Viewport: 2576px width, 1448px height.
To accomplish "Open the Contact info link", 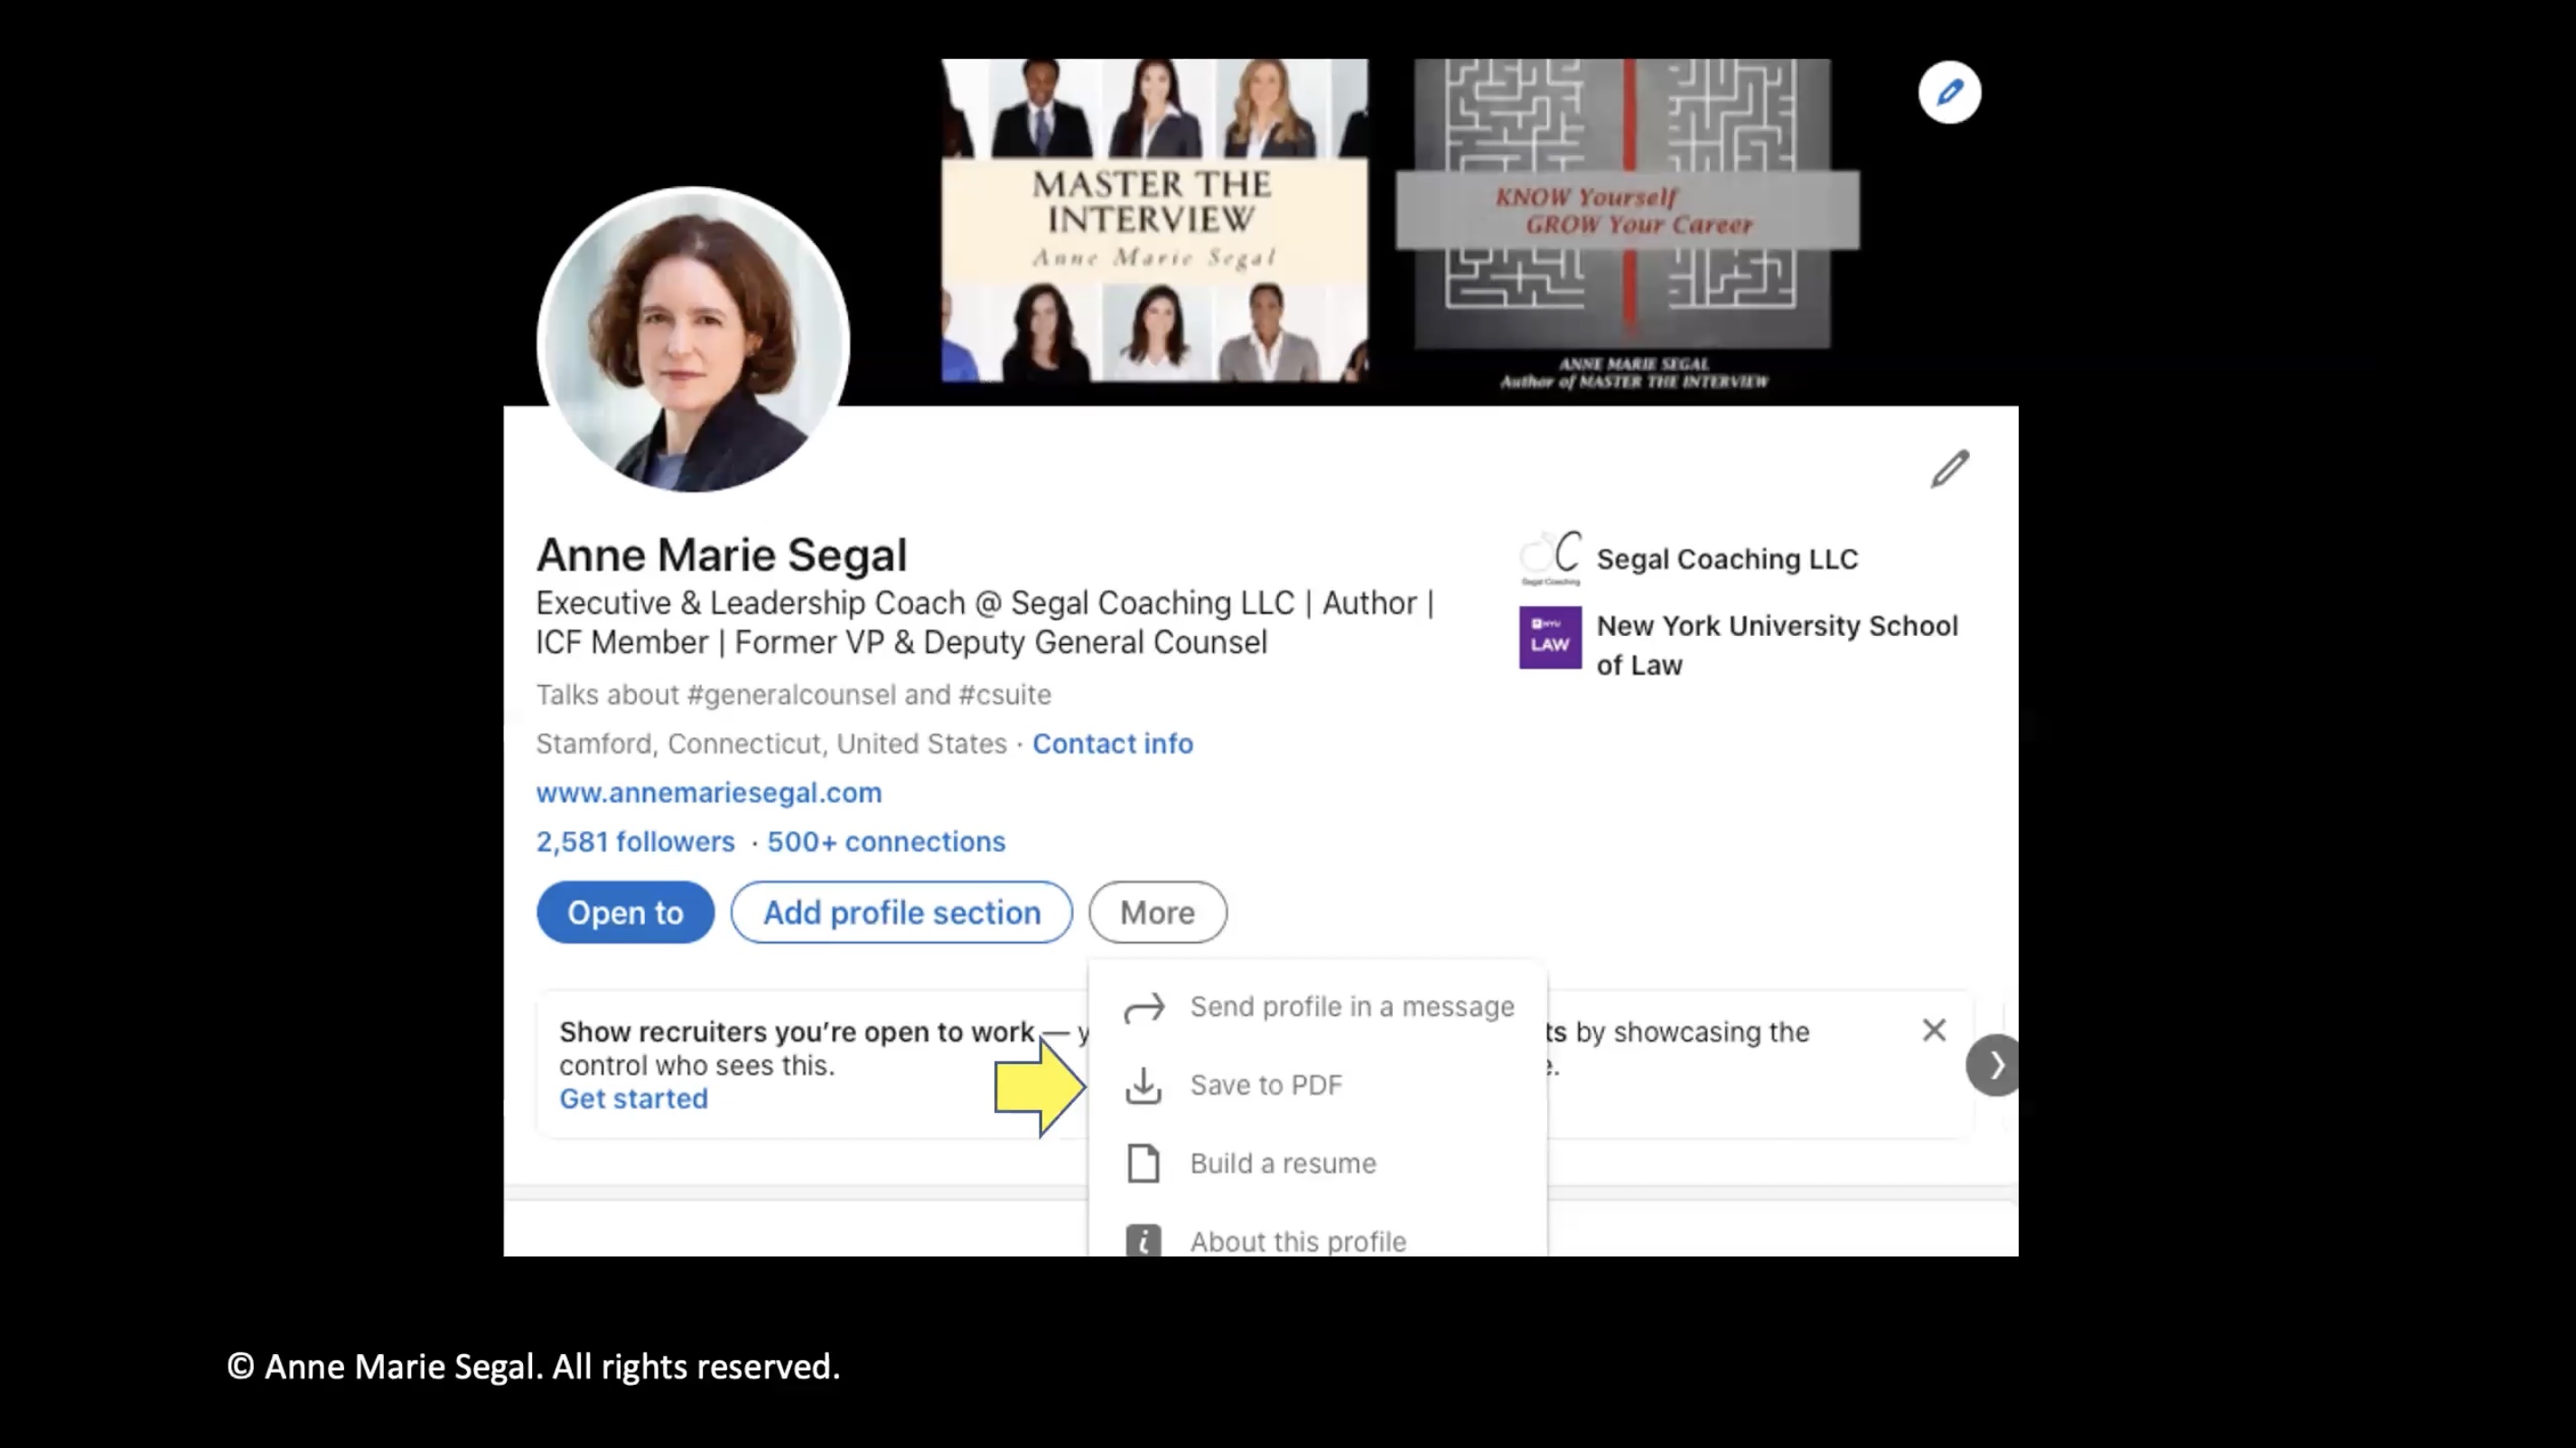I will pyautogui.click(x=1112, y=744).
